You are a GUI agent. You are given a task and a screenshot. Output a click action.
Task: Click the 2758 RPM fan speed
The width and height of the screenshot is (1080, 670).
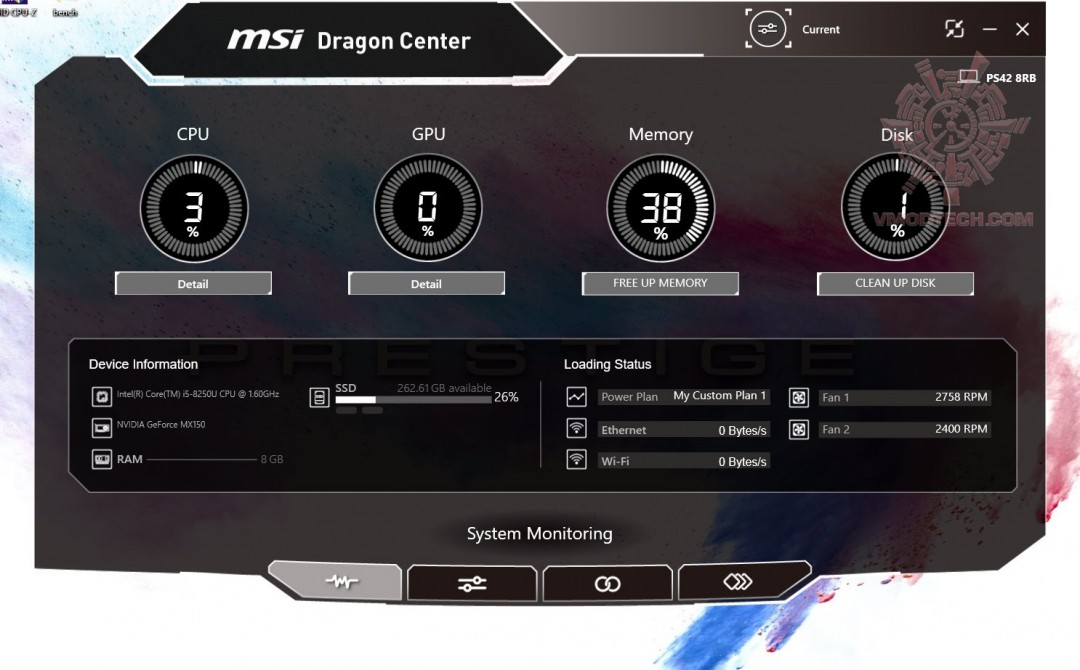tap(961, 397)
